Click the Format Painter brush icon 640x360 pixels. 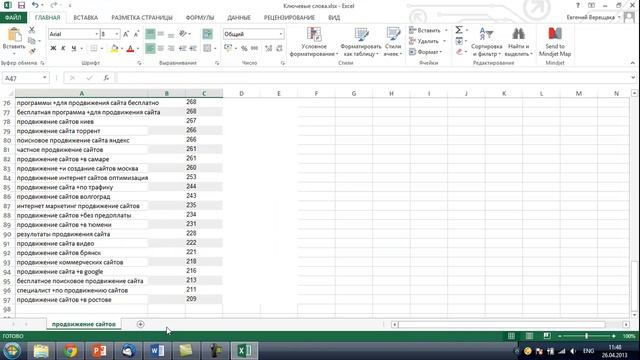point(32,51)
